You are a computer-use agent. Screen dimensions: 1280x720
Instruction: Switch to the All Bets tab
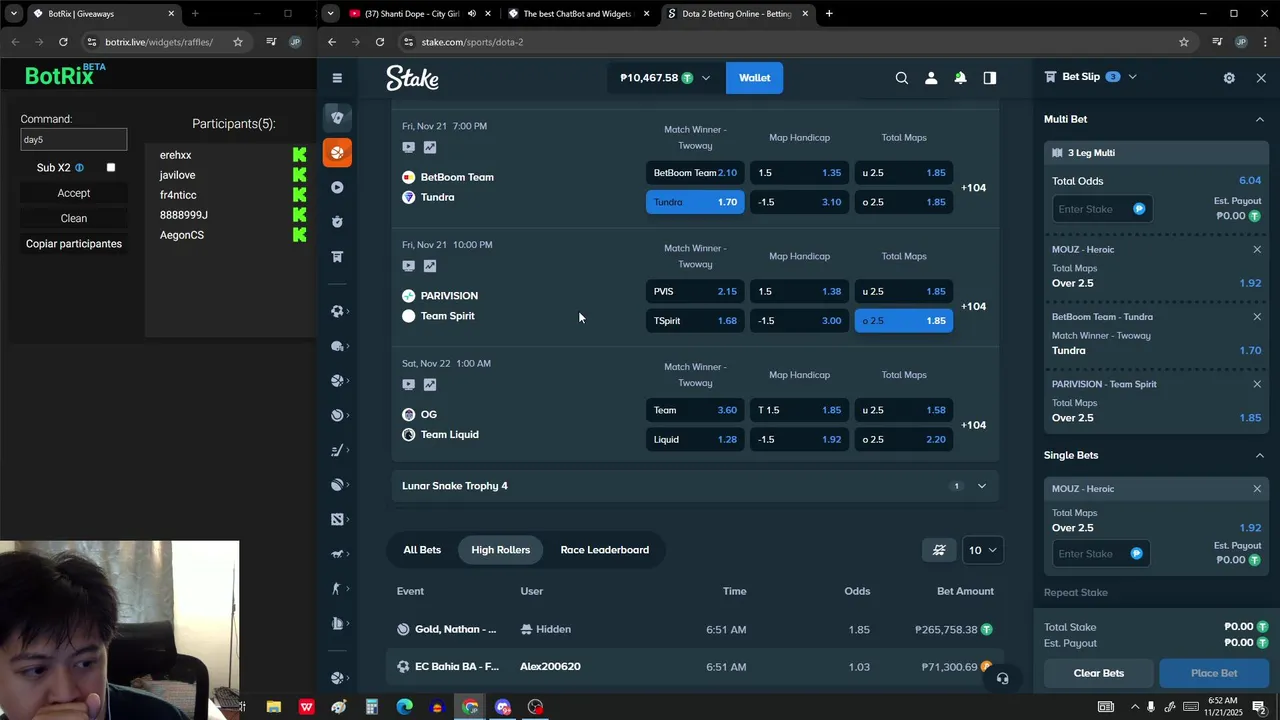click(x=422, y=550)
